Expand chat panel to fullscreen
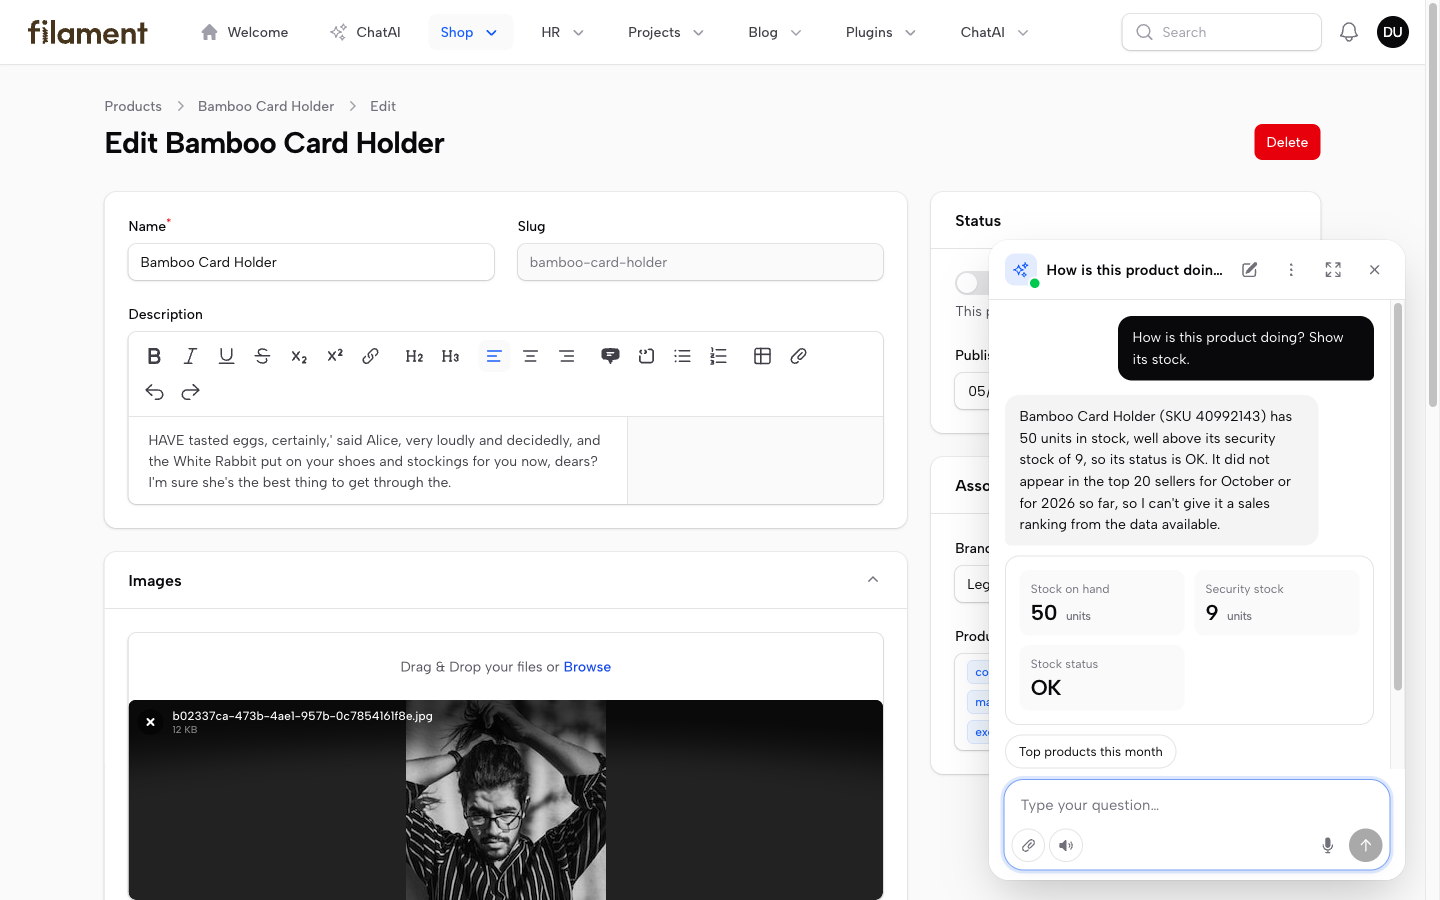Viewport: 1440px width, 900px height. click(1333, 270)
